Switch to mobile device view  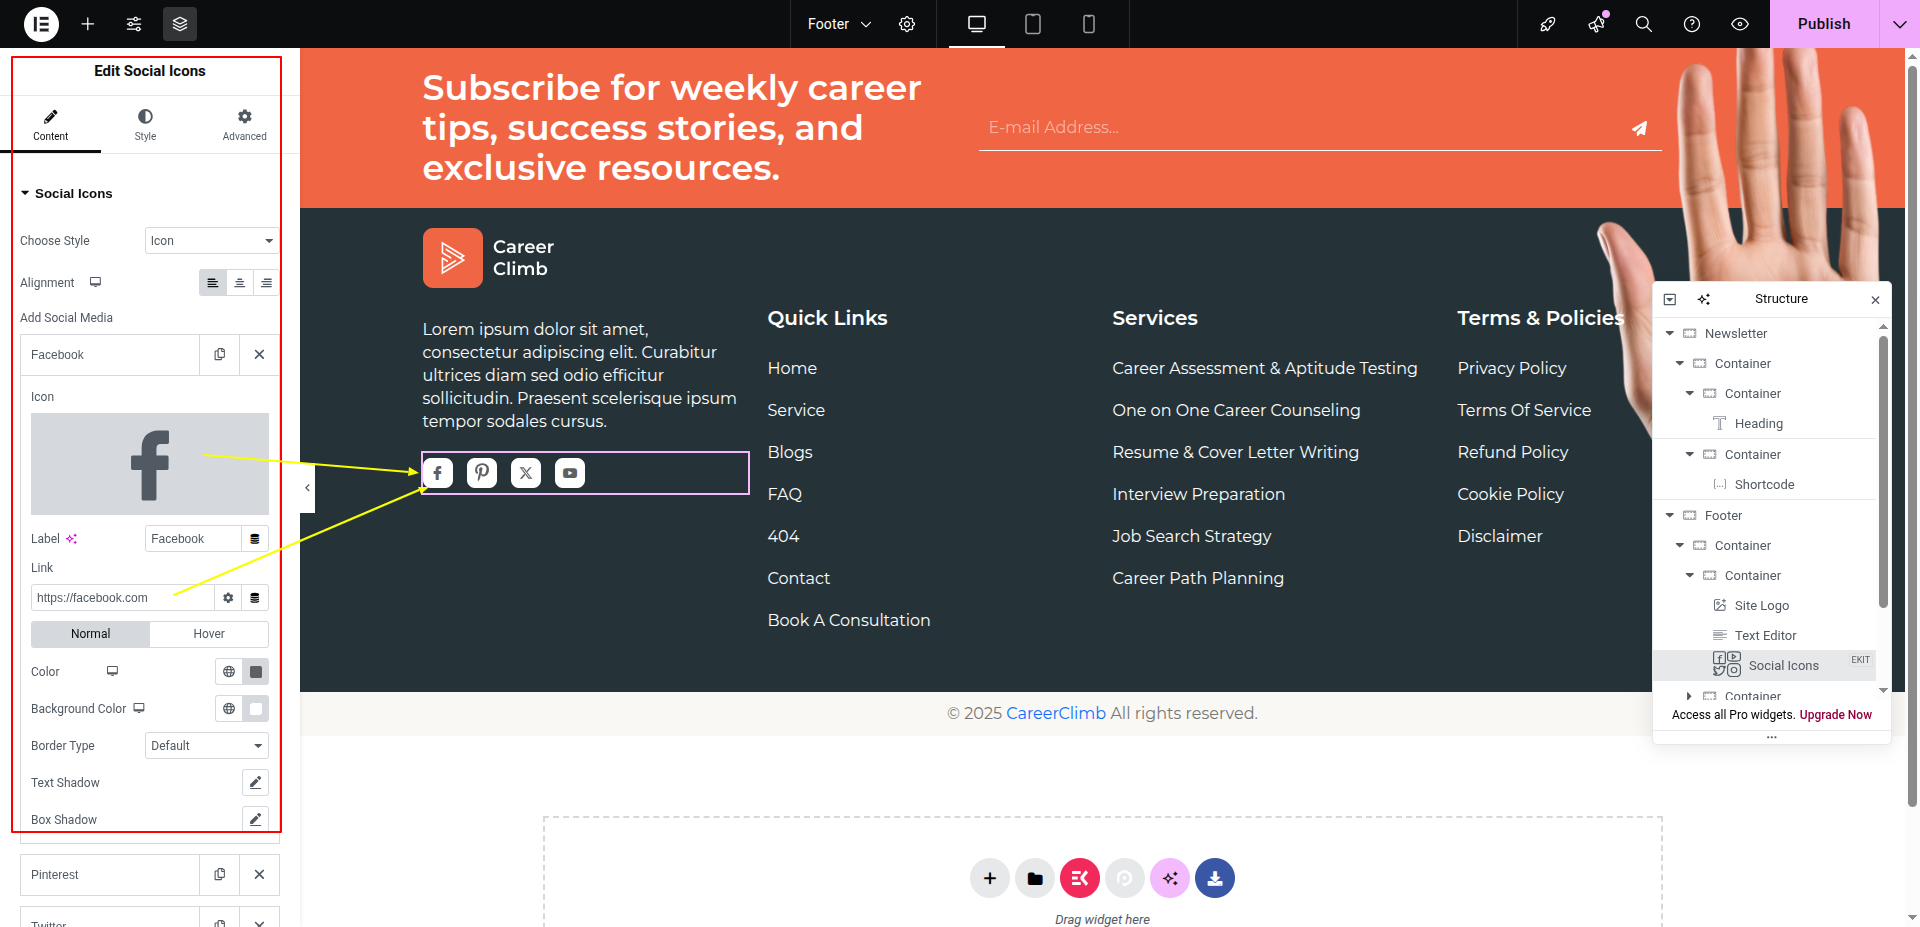[1089, 24]
